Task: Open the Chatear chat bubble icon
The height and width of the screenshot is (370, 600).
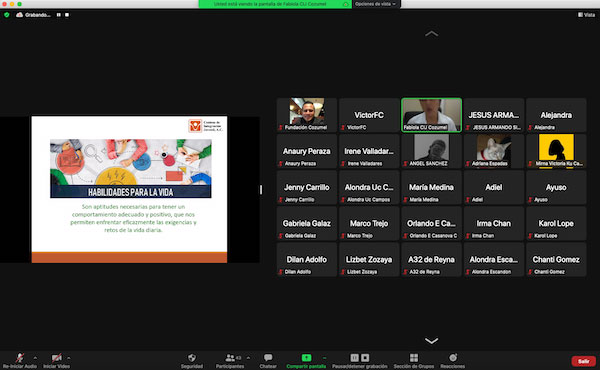Action: pyautogui.click(x=268, y=357)
